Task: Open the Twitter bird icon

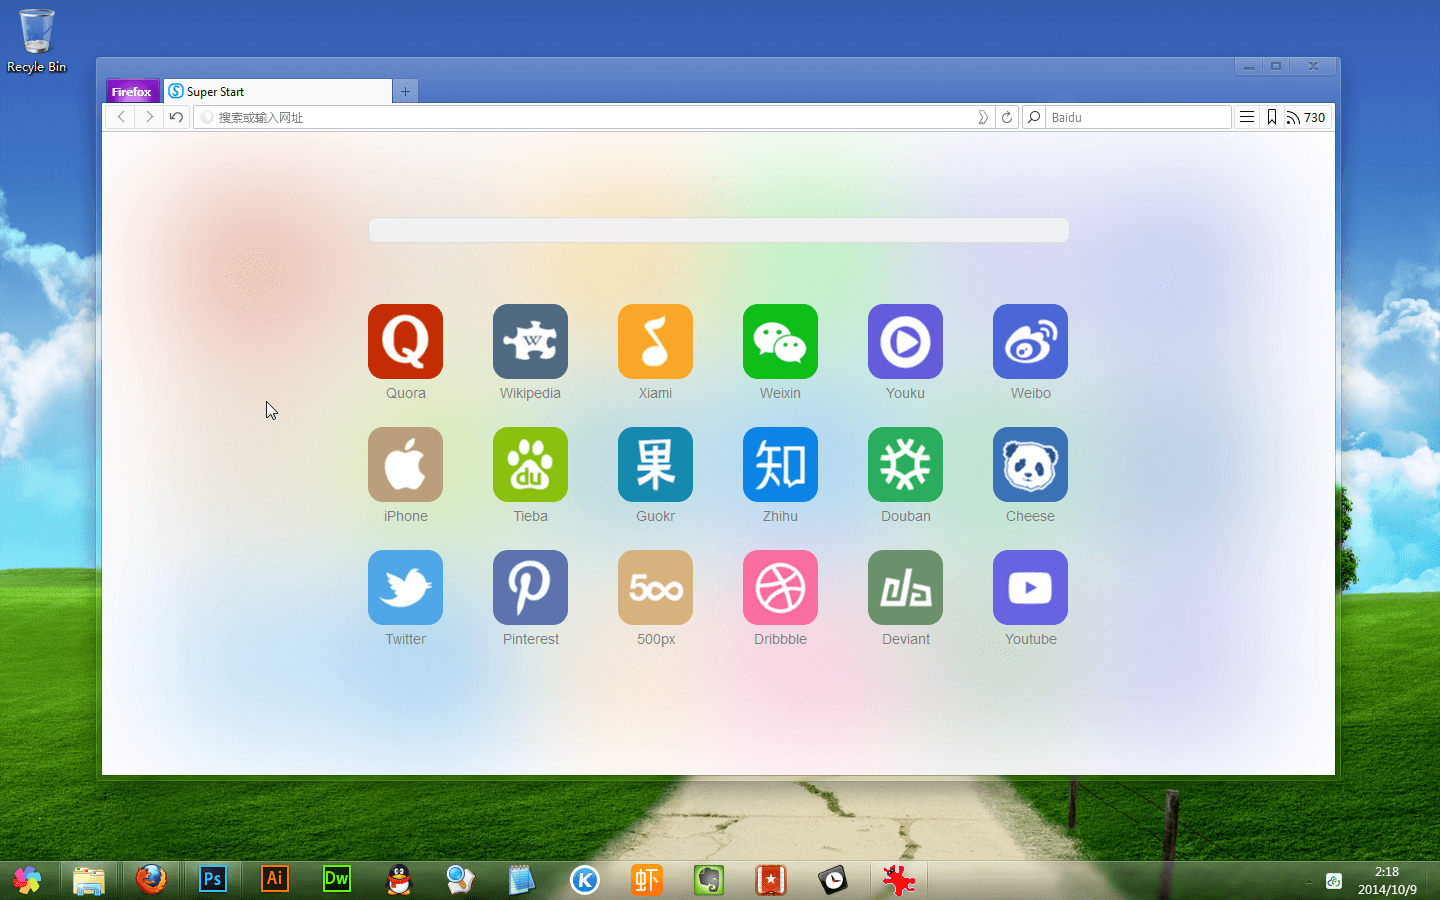Action: pyautogui.click(x=405, y=587)
